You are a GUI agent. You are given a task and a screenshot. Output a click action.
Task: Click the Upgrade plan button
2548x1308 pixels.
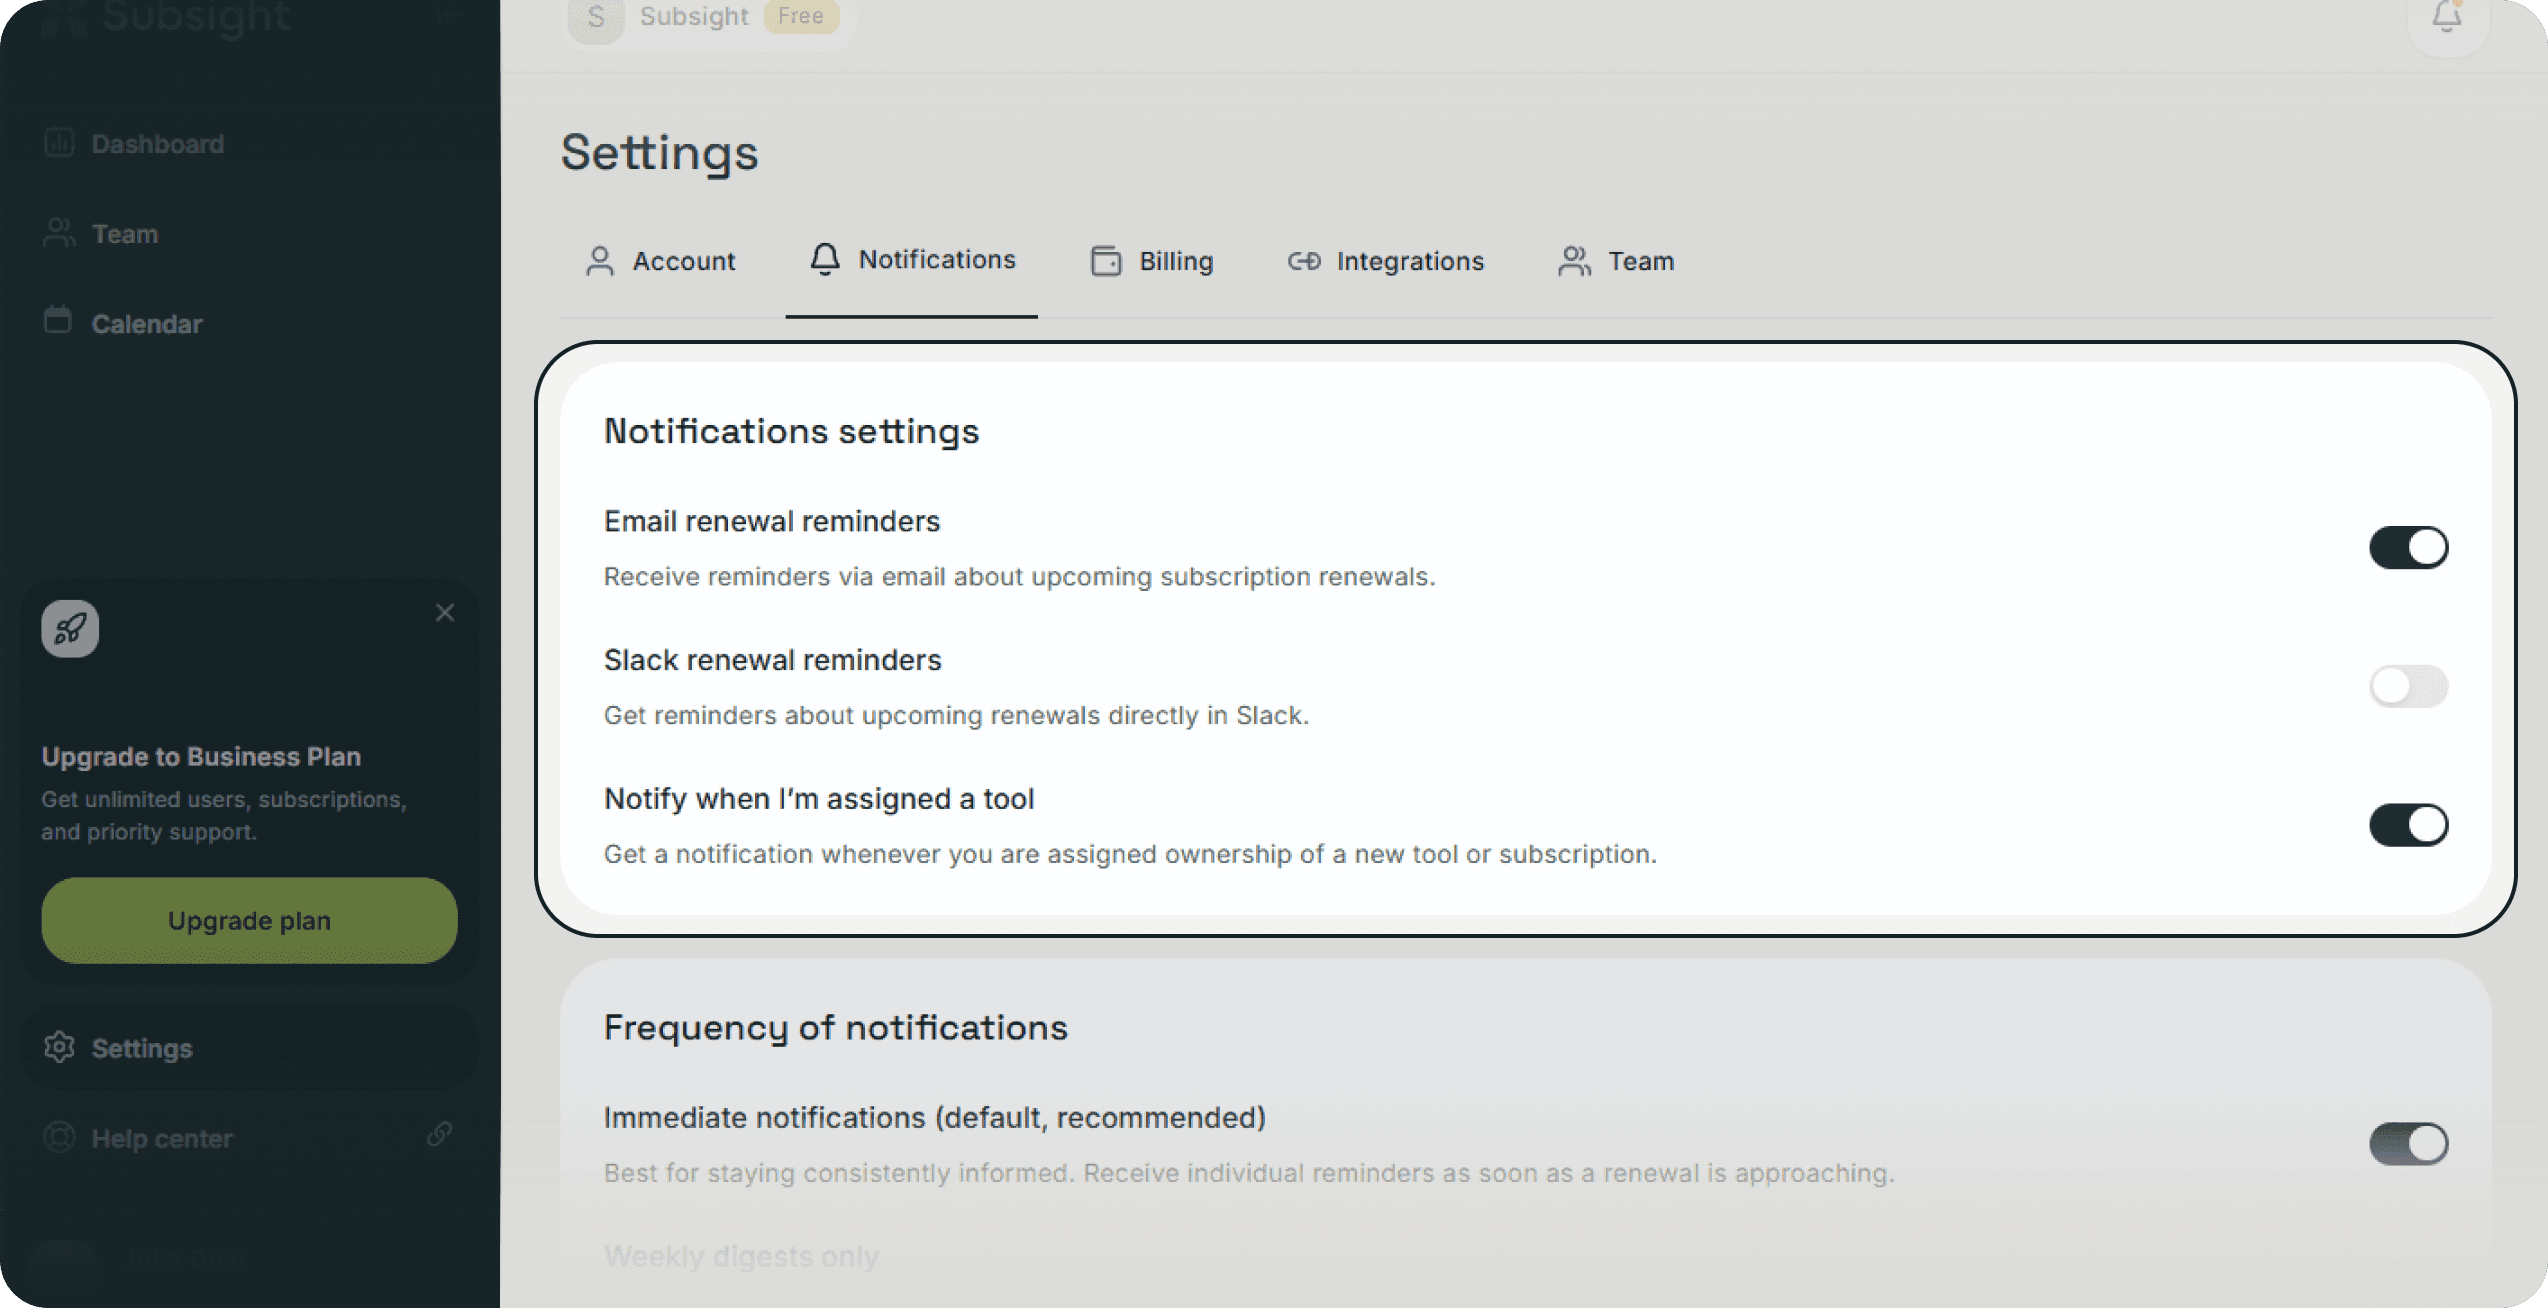tap(249, 921)
